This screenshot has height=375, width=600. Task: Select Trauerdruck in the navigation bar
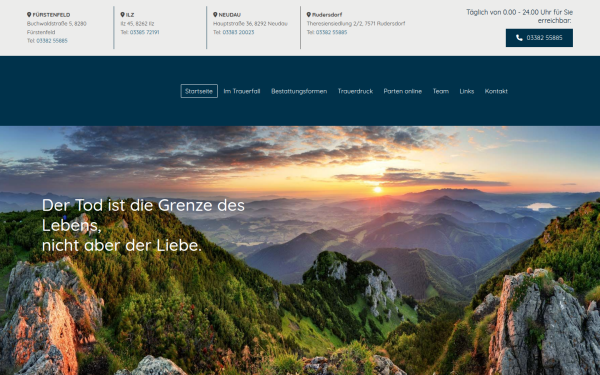pyautogui.click(x=355, y=91)
